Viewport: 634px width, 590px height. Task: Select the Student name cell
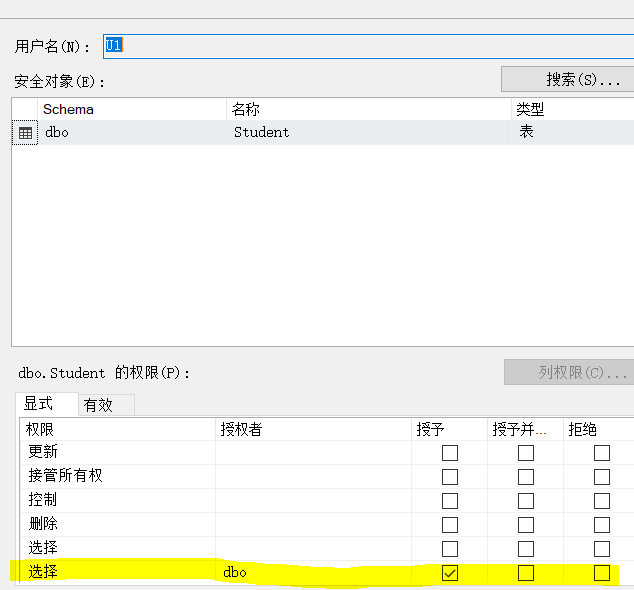tap(369, 132)
